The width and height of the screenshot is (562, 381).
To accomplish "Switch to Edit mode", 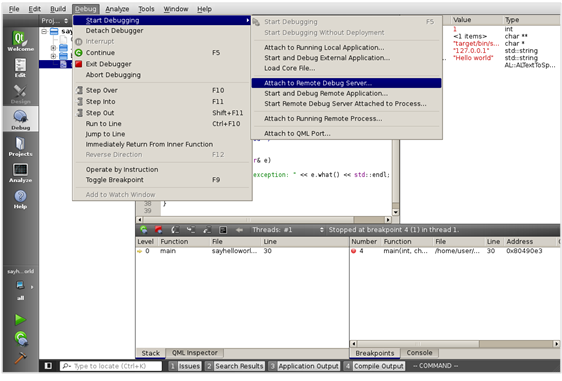I will (20, 67).
